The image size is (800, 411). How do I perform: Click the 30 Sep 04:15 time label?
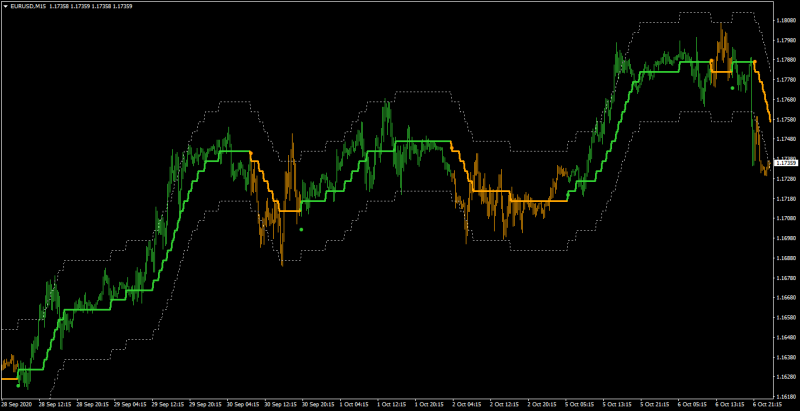tap(243, 403)
